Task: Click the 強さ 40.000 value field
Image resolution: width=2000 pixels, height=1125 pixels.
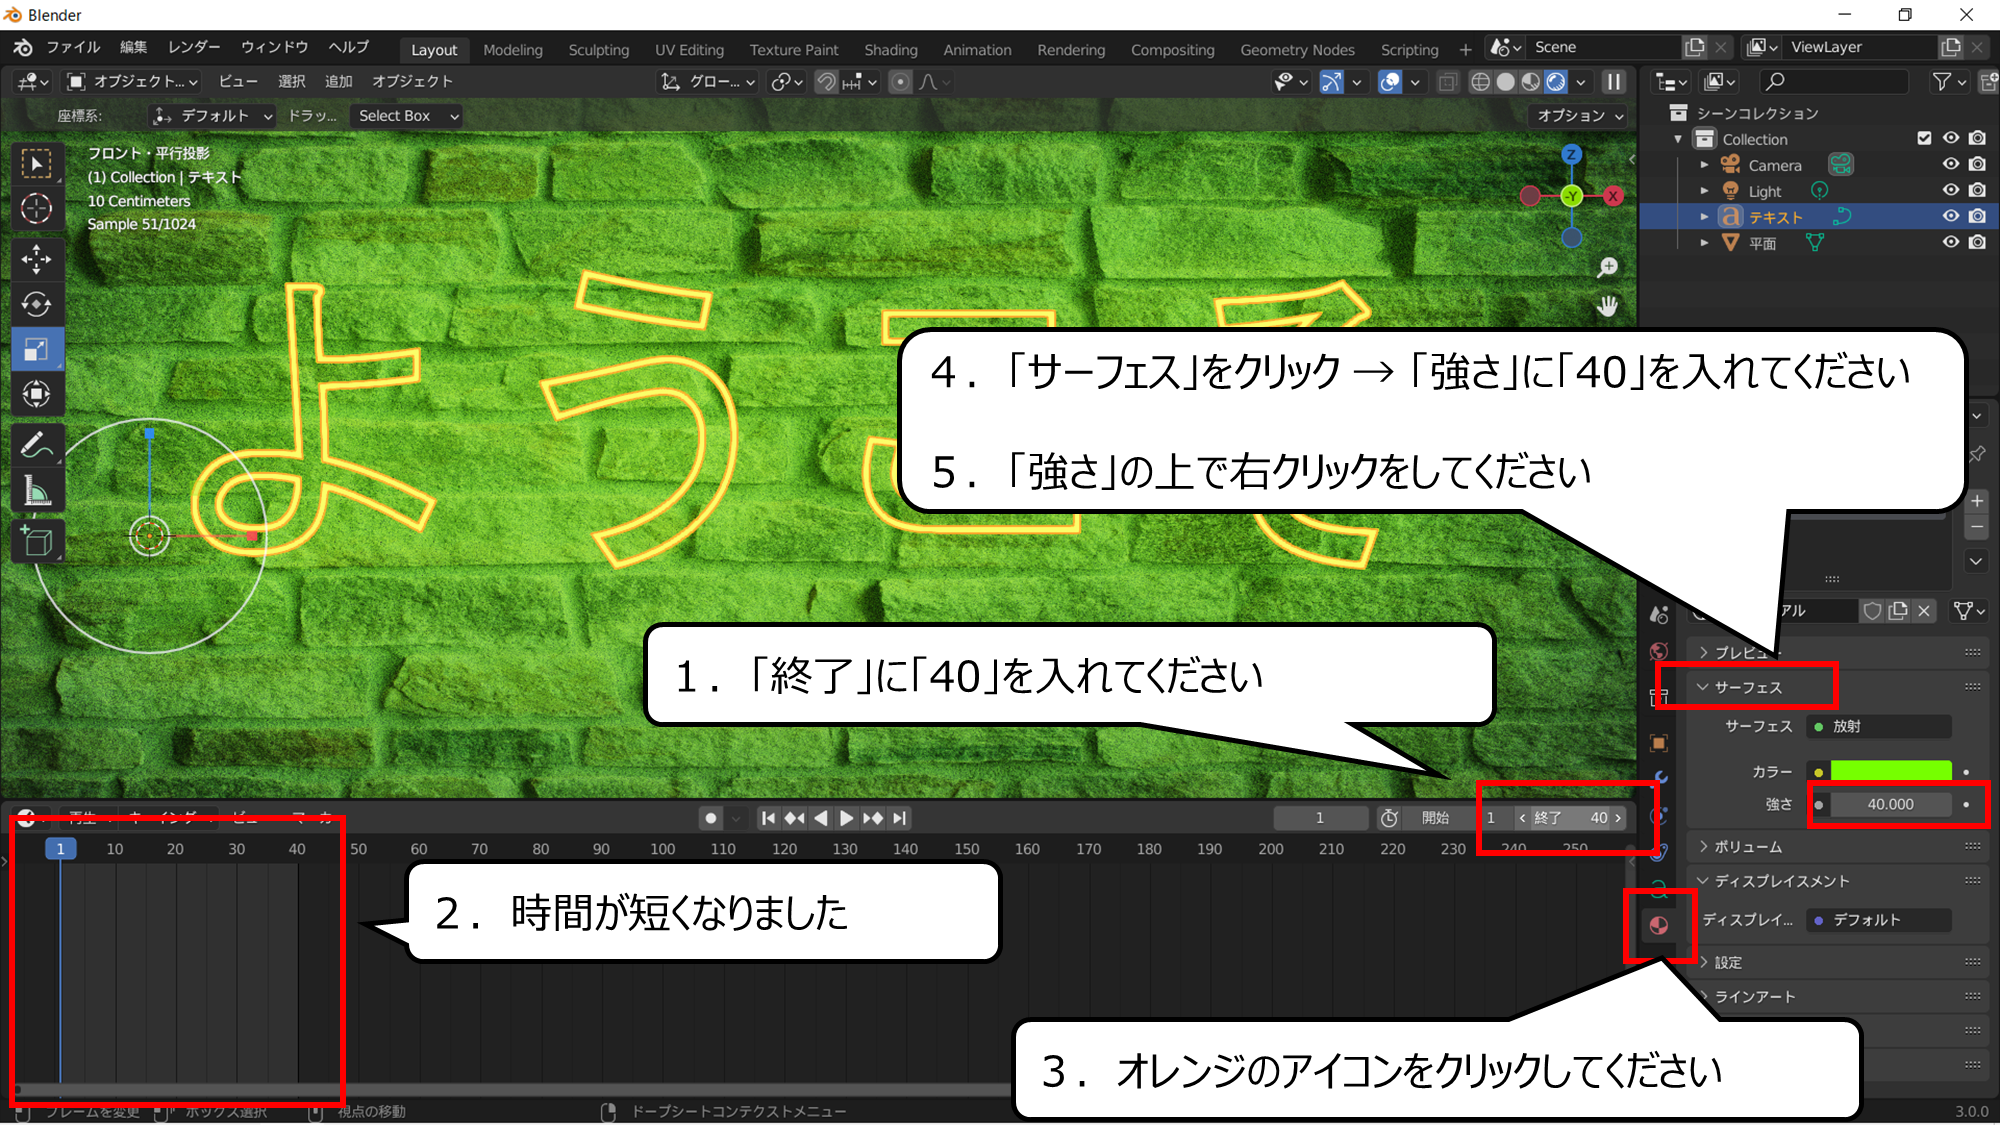Action: click(1889, 804)
